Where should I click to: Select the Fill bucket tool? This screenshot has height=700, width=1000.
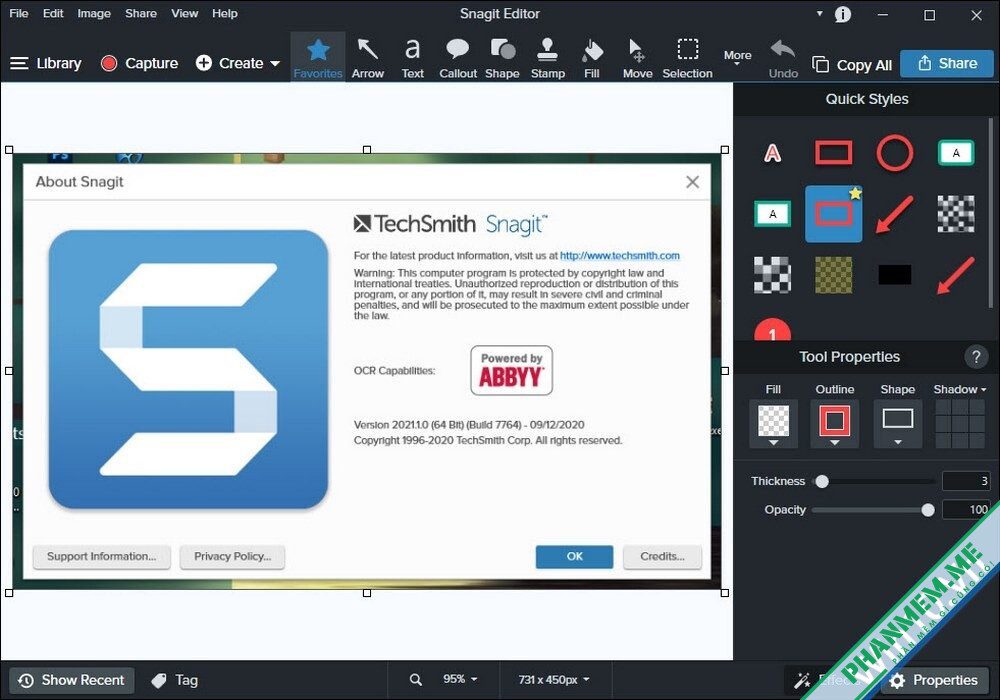point(592,57)
